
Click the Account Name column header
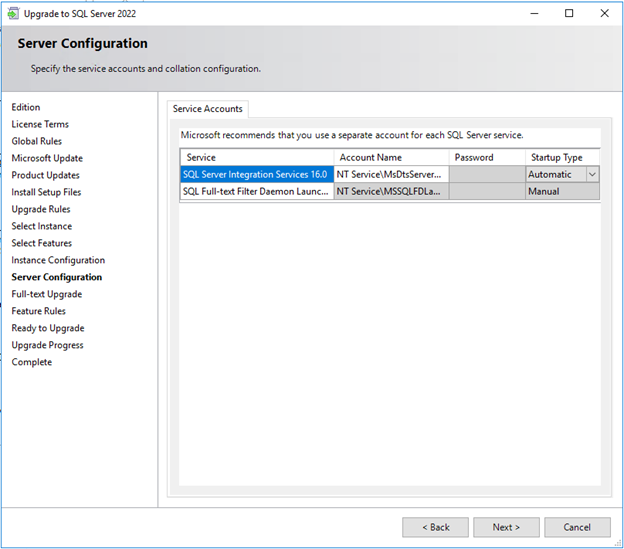[391, 157]
